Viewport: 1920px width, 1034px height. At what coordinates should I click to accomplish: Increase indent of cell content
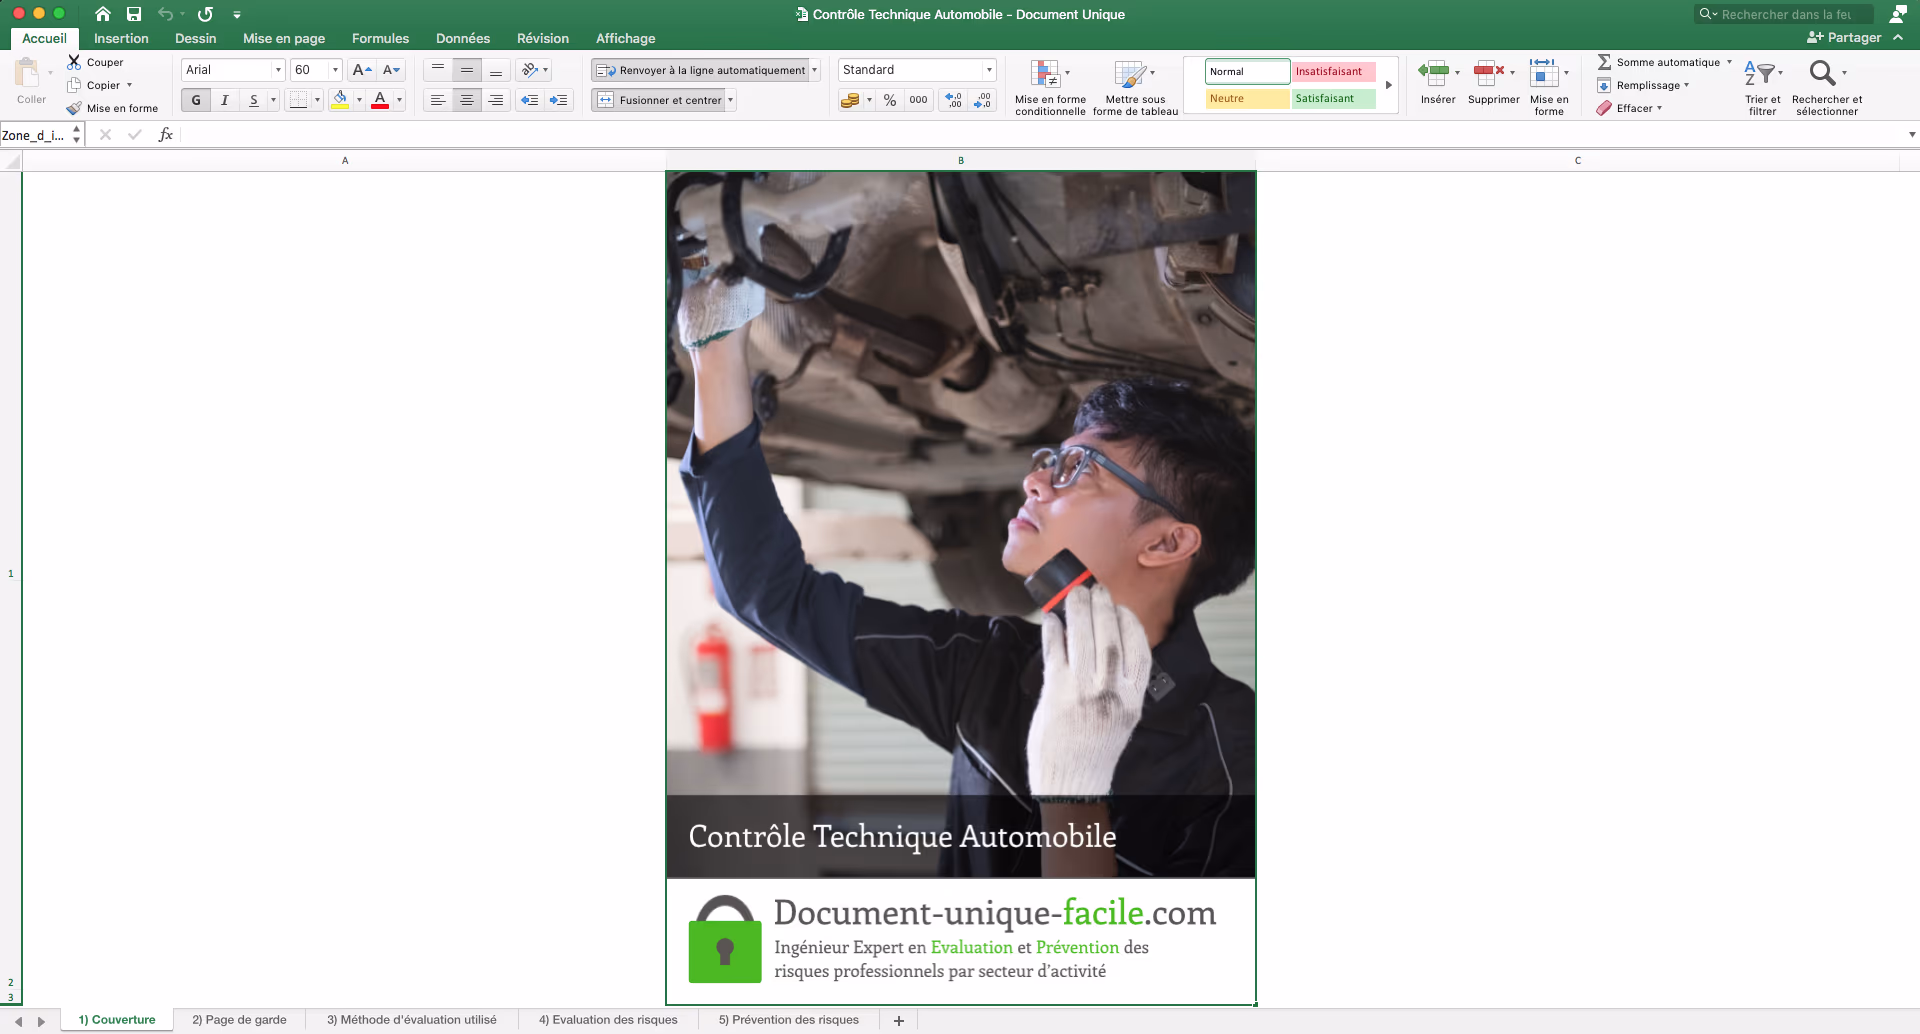pyautogui.click(x=559, y=100)
